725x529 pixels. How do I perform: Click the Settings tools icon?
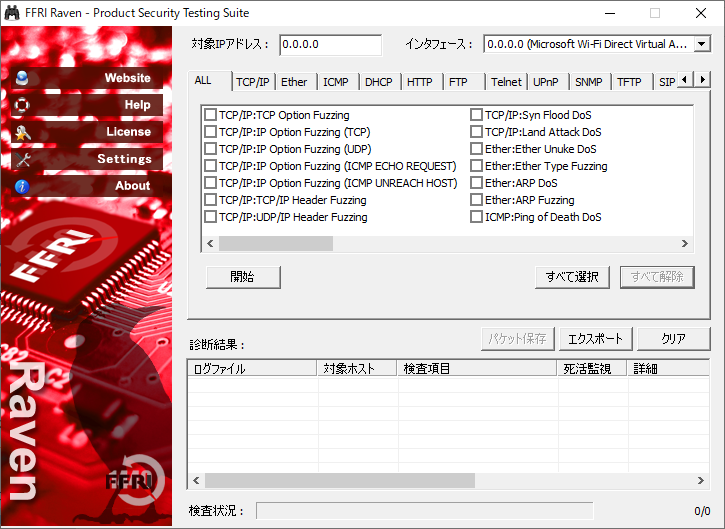pos(23,160)
